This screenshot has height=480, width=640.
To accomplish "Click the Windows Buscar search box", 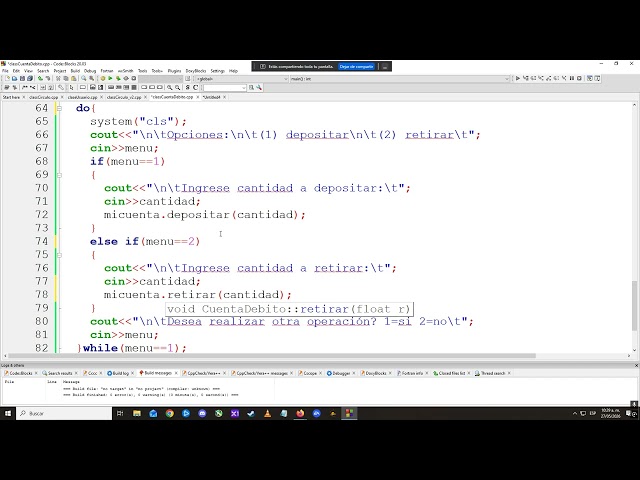I will click(64, 413).
